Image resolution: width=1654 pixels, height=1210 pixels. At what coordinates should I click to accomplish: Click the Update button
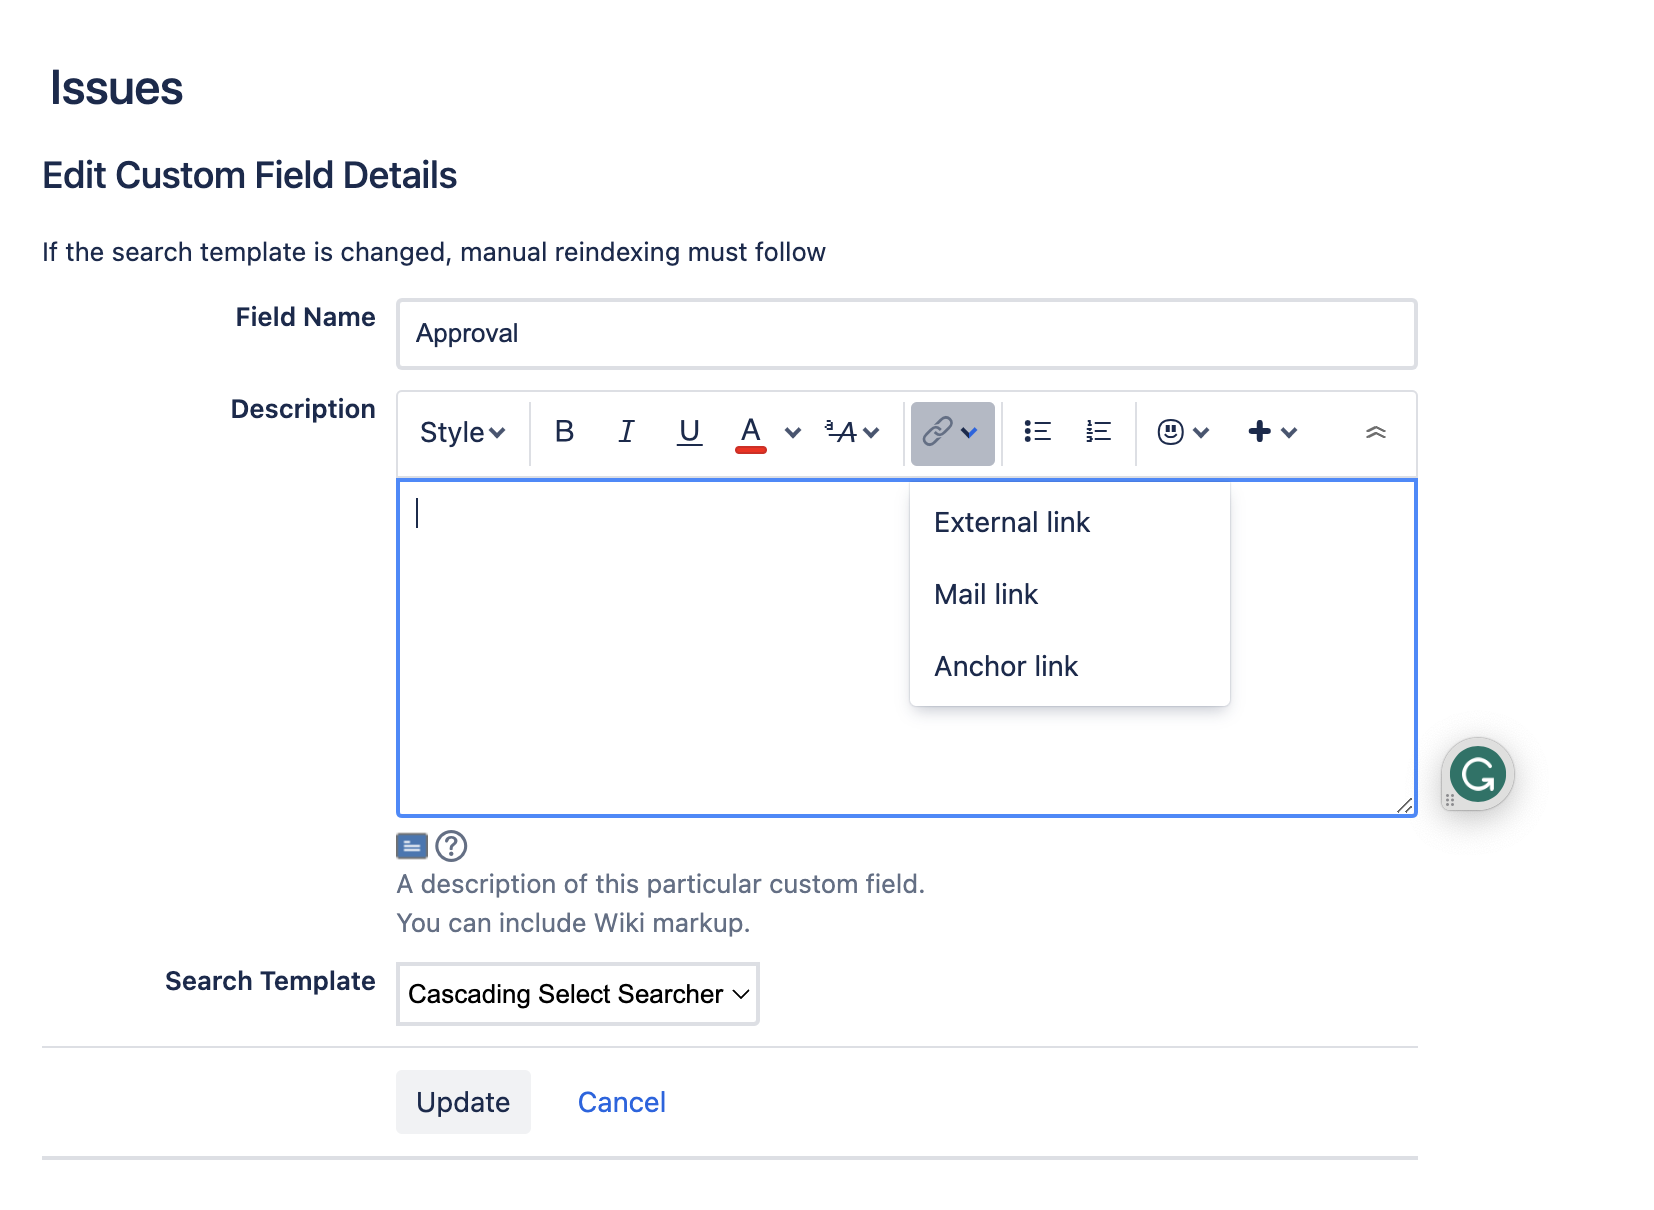pyautogui.click(x=463, y=1102)
